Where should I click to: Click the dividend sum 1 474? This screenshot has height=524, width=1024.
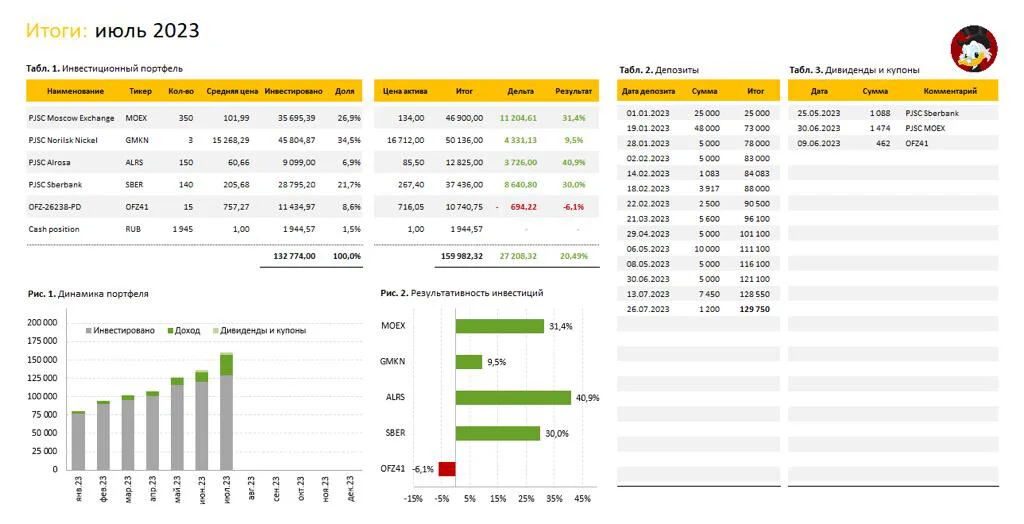coord(880,129)
